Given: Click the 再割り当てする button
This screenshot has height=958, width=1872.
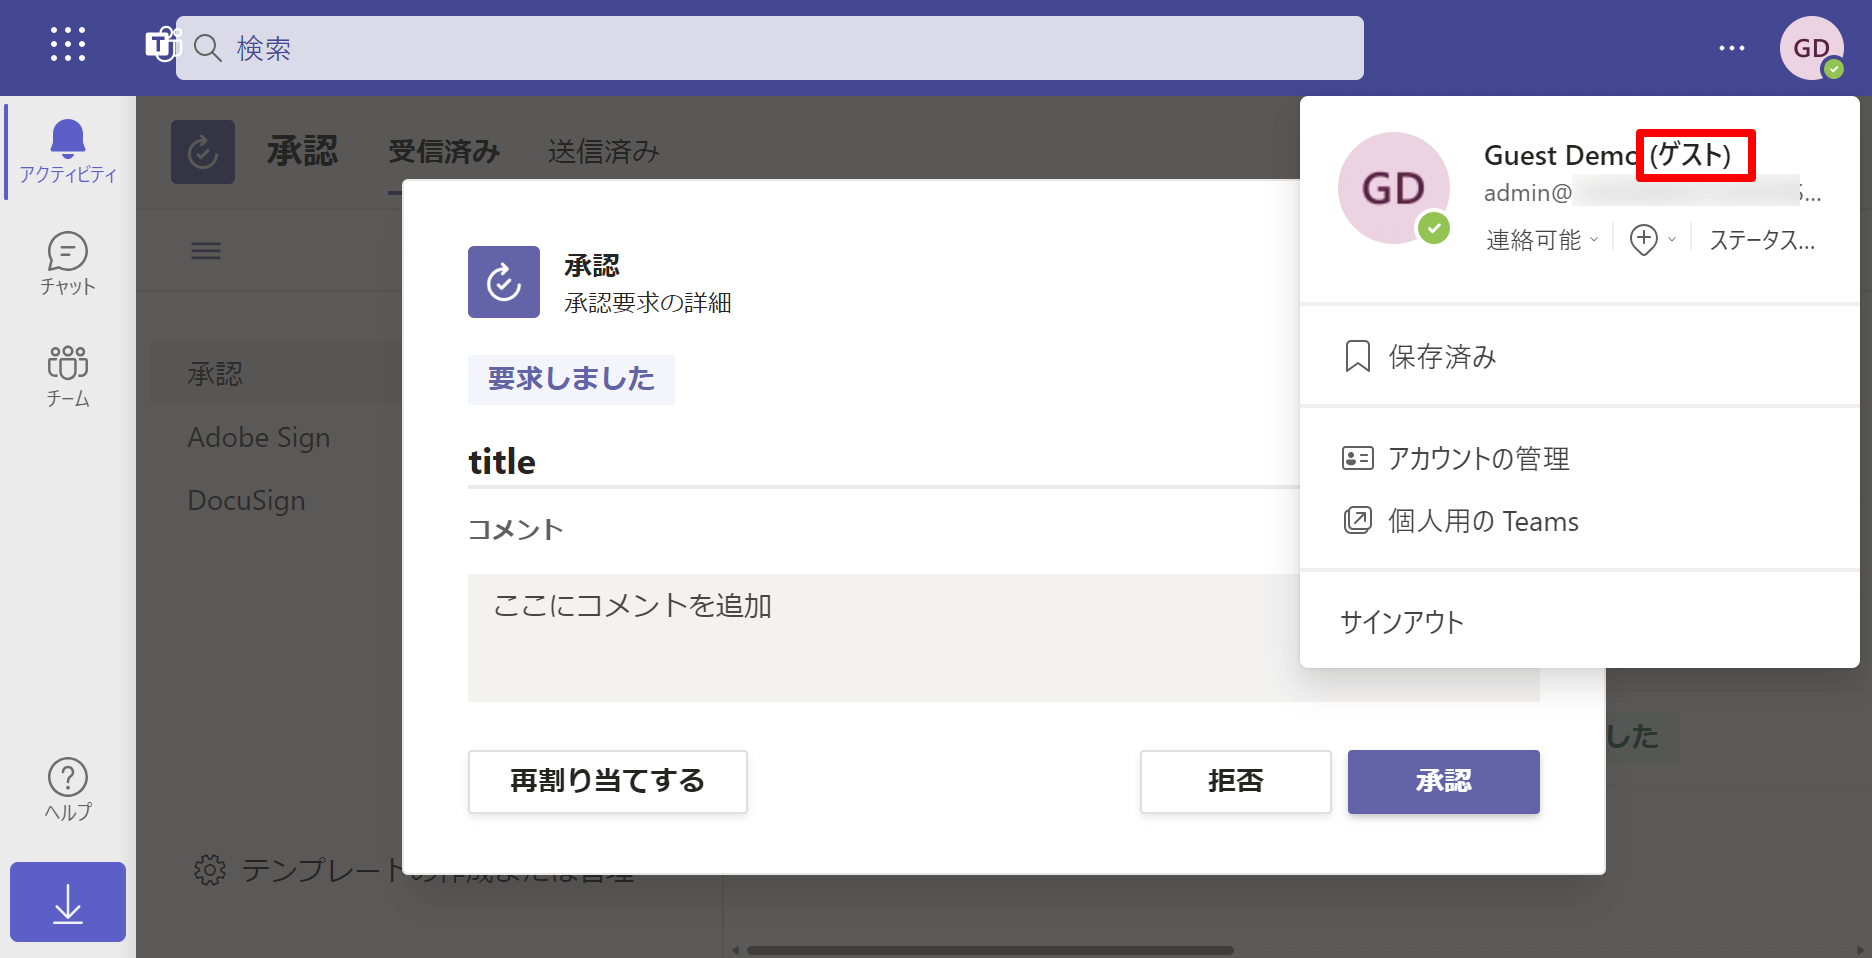Looking at the screenshot, I should pos(608,782).
